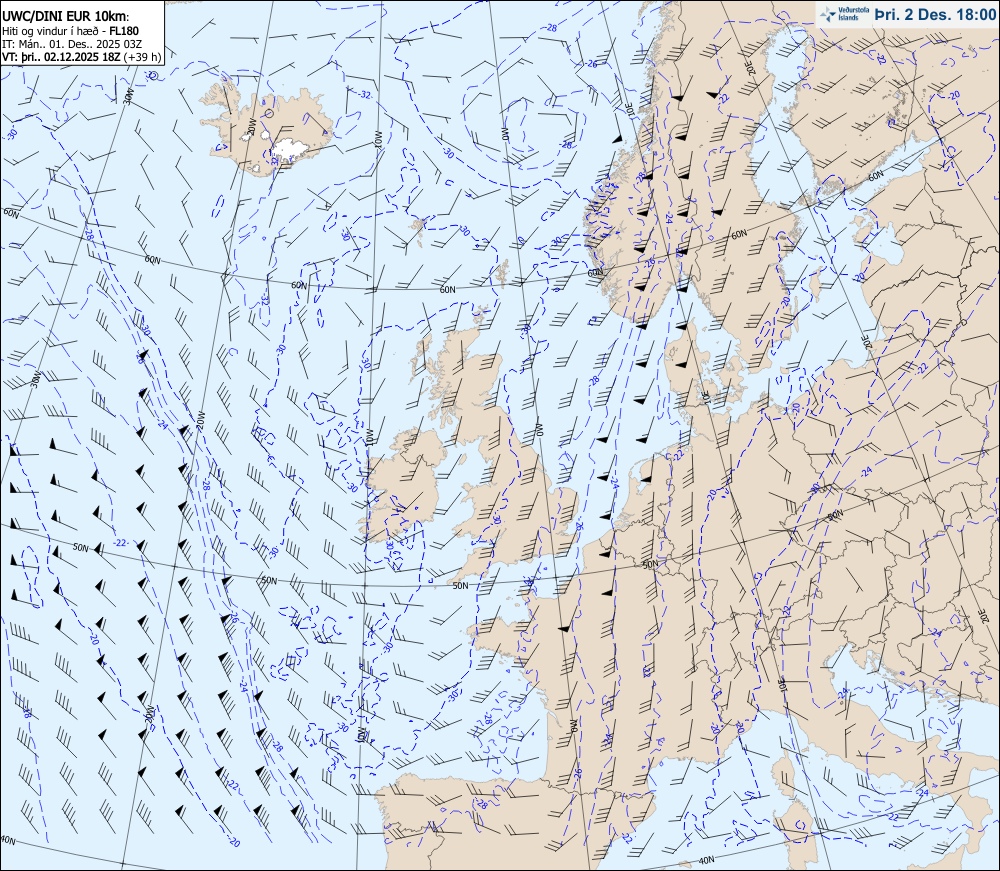This screenshot has height=871, width=1000.
Task: Click the 'Þri. 2 Des. 18:00' timestamp
Action: click(x=934, y=15)
